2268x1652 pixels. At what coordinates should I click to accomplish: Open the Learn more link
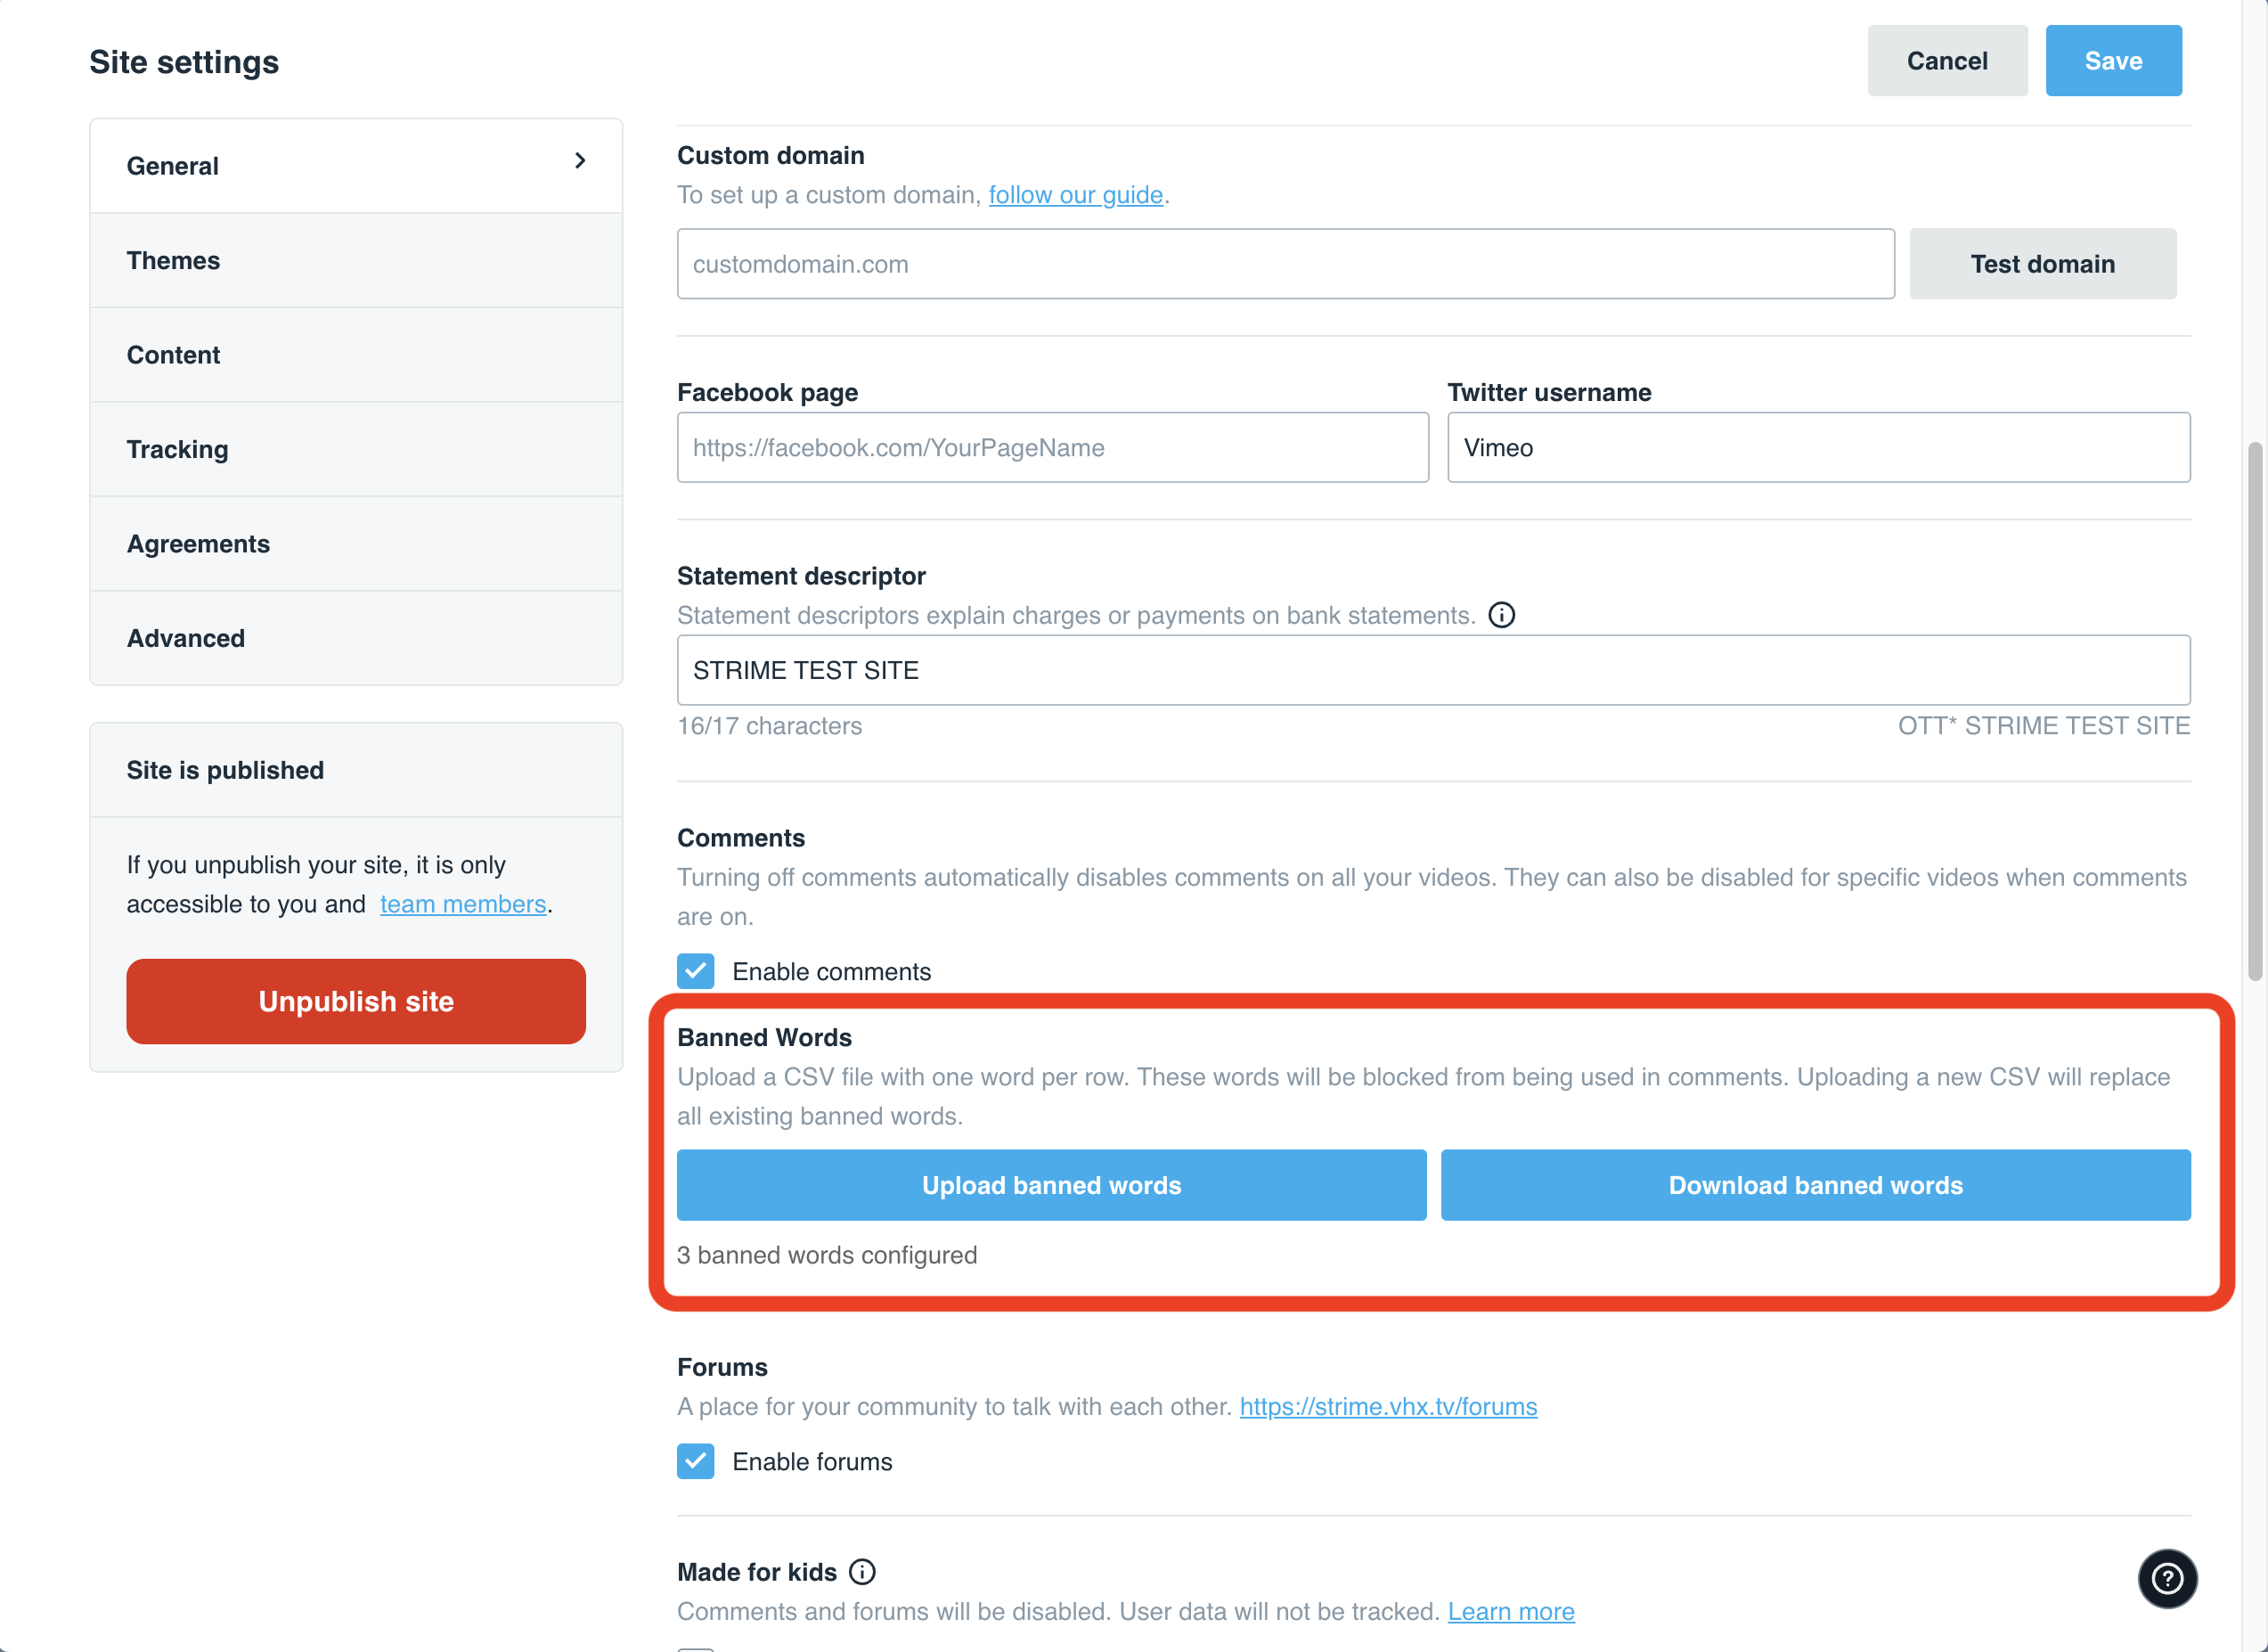pyautogui.click(x=1510, y=1611)
